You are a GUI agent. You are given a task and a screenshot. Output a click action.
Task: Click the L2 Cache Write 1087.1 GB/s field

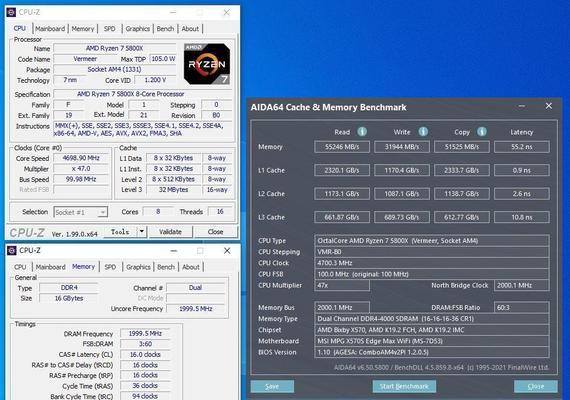pos(402,194)
